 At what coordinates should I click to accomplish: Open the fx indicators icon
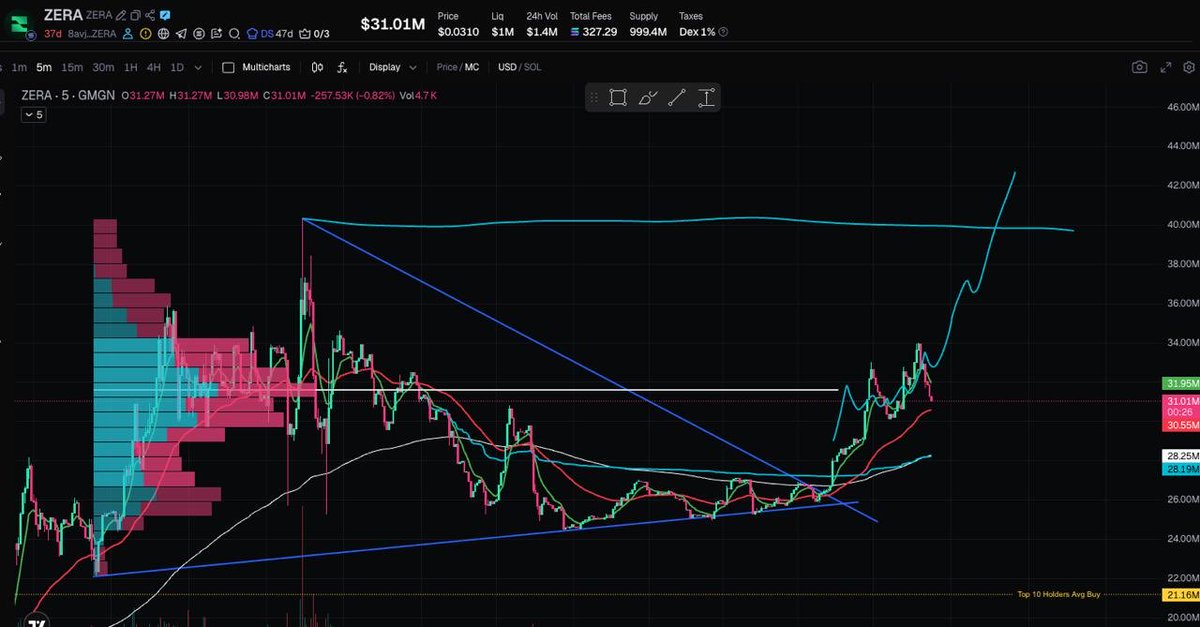[x=342, y=67]
